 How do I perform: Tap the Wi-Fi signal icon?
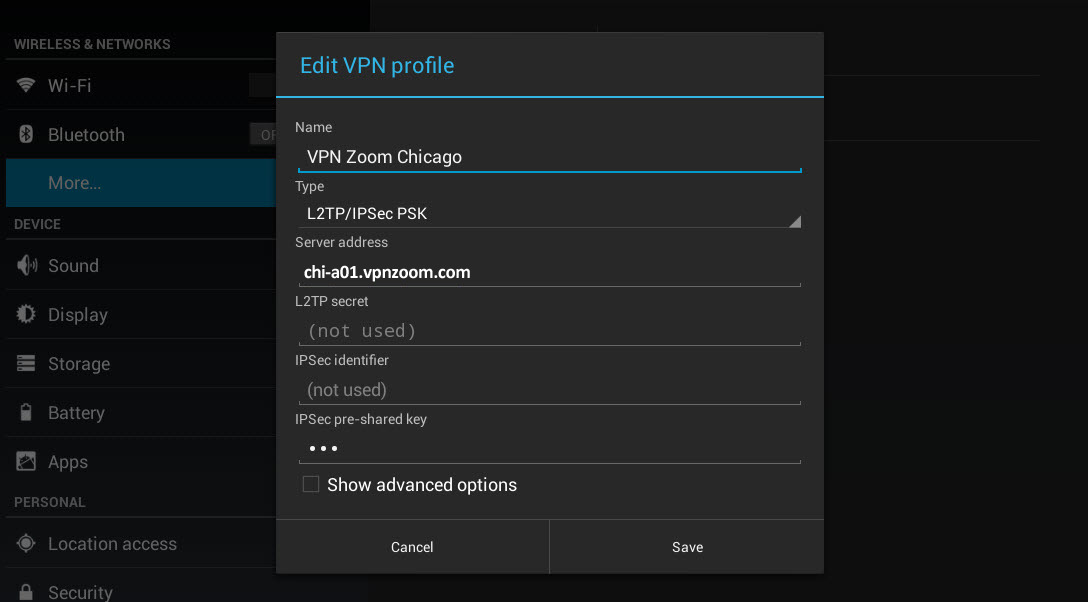pos(26,85)
